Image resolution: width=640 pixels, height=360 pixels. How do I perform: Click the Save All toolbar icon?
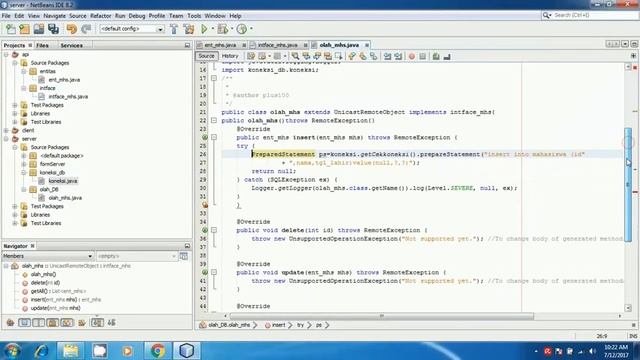53,29
